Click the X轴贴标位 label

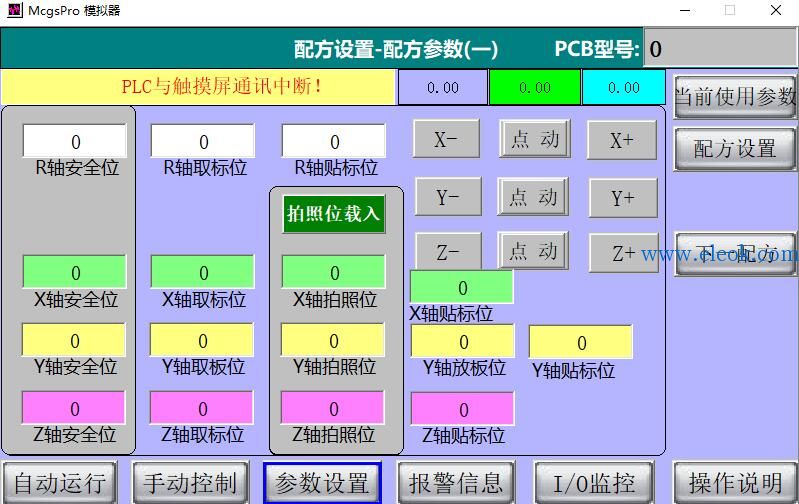[451, 313]
